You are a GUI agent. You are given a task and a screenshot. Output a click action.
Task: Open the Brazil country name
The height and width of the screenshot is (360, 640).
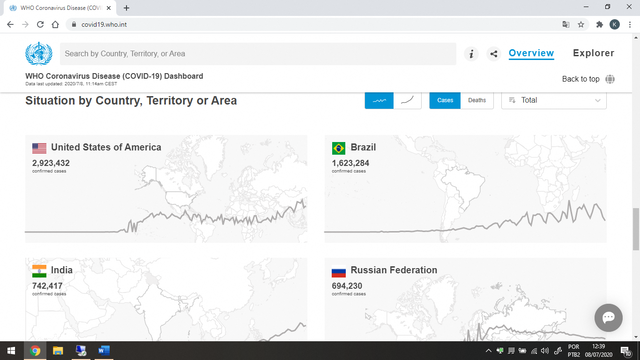coord(363,147)
